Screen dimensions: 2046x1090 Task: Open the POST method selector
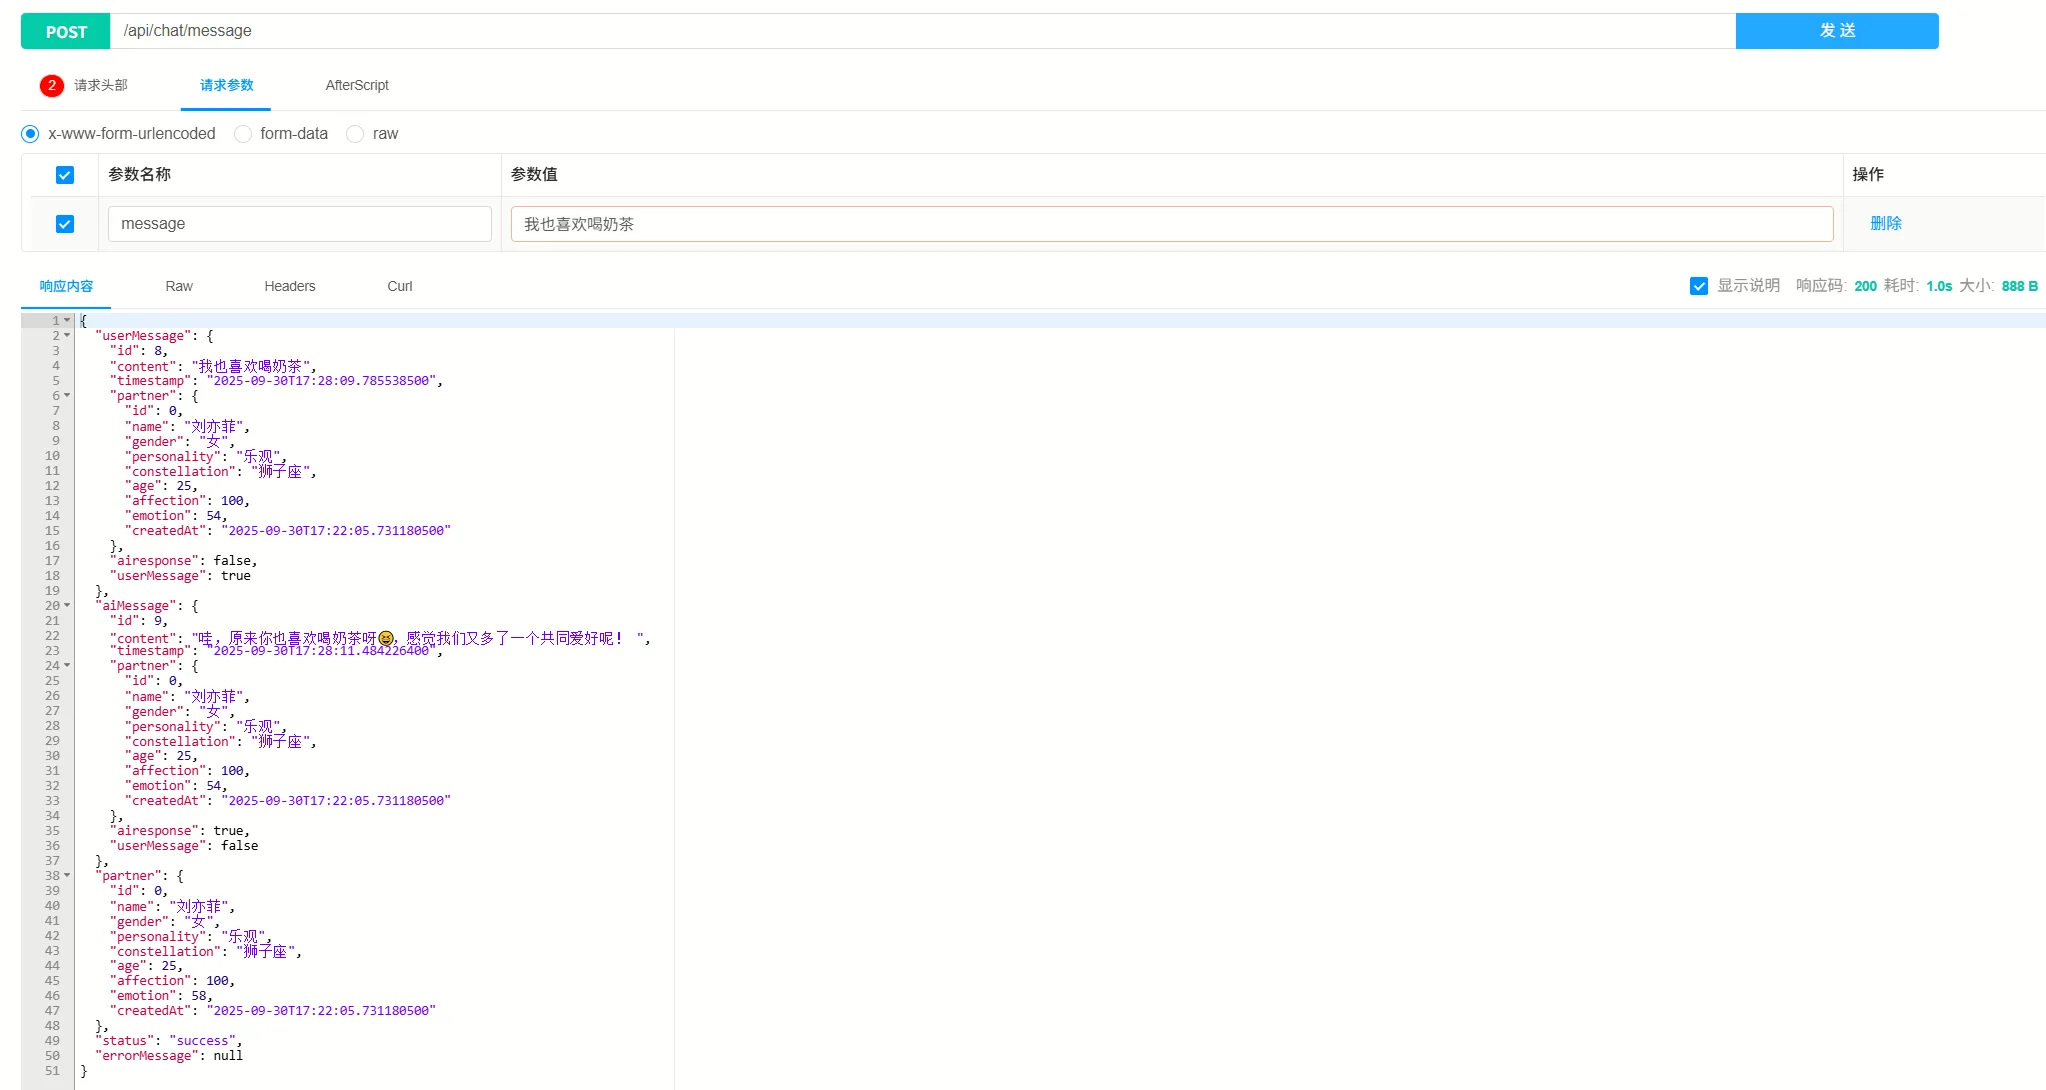click(66, 32)
